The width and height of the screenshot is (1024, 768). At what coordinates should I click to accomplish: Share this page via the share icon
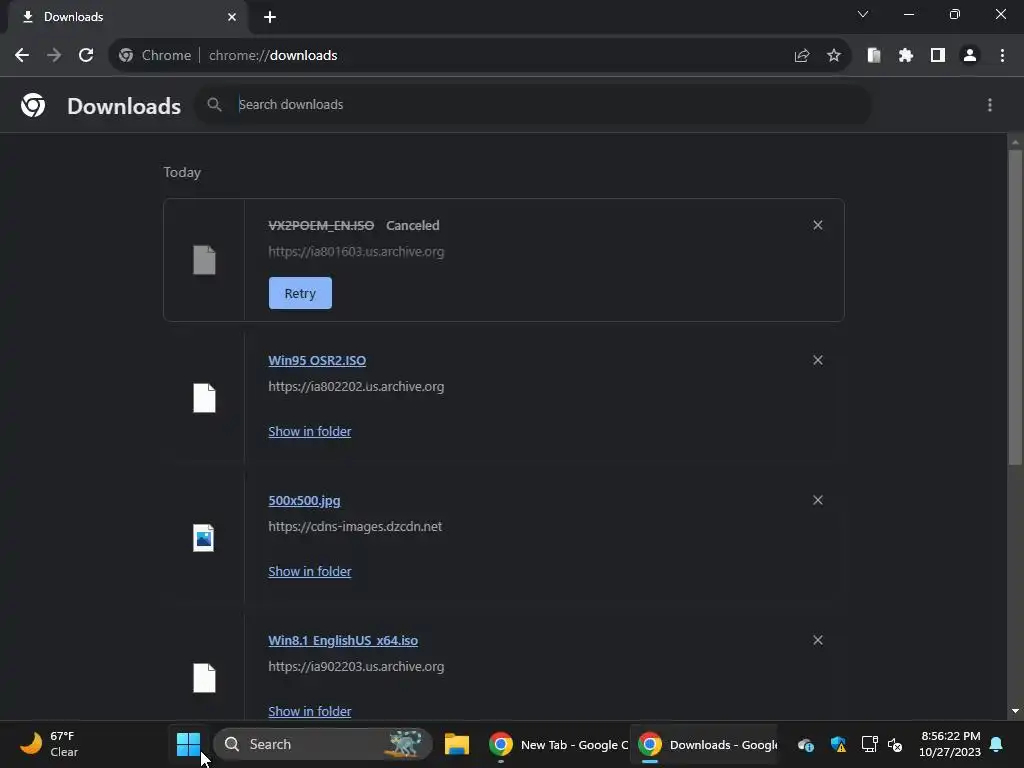click(802, 56)
